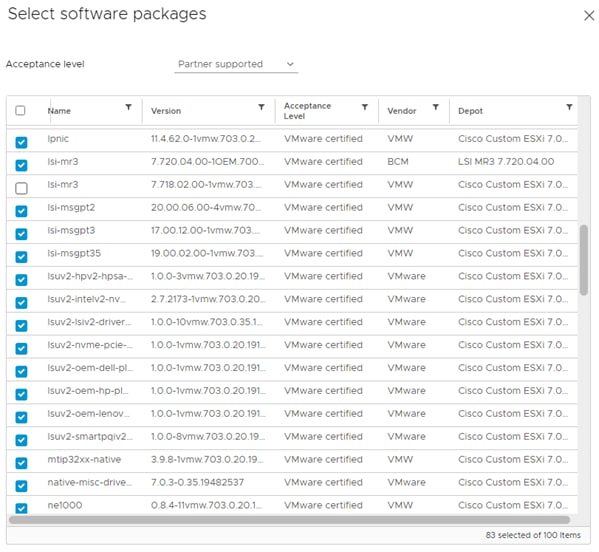Click version 7.720.04.00-1OEM.700 cell
This screenshot has width=599, height=552.
pos(207,162)
